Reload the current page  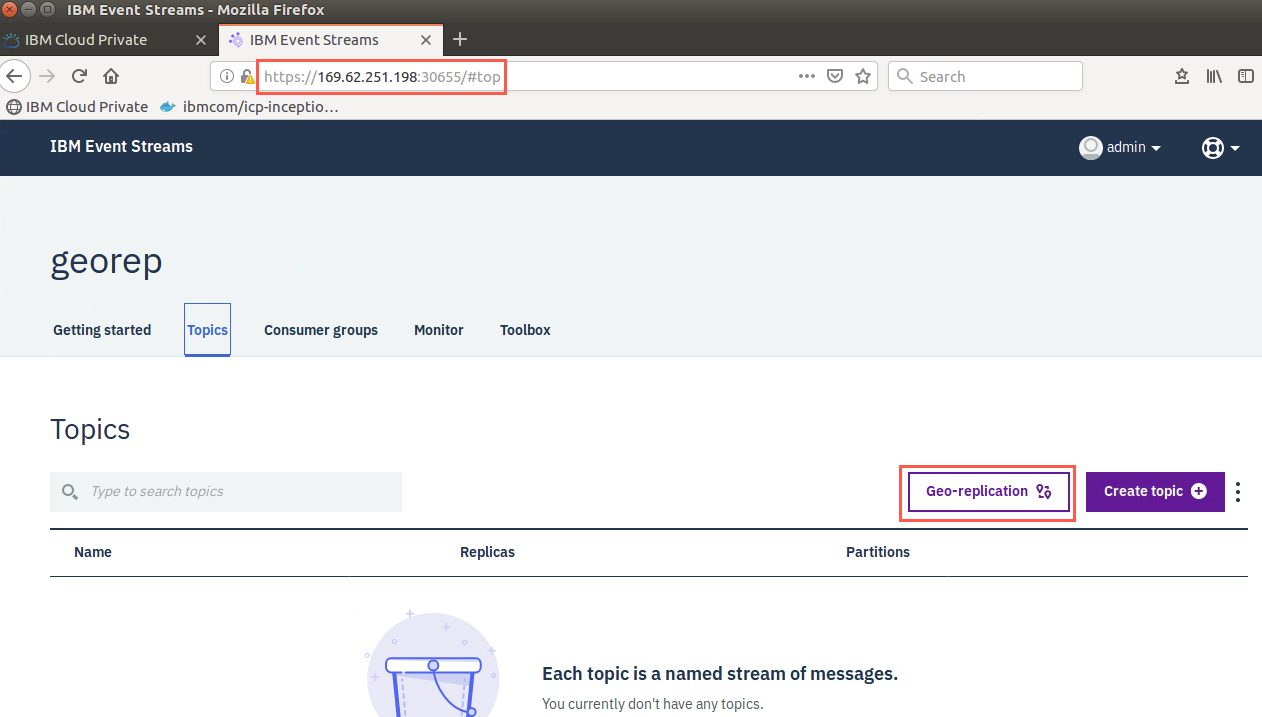(80, 76)
